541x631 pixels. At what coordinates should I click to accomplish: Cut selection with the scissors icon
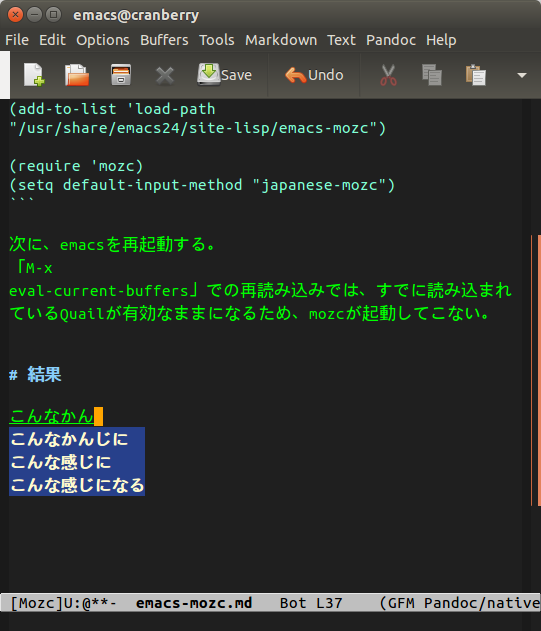click(x=388, y=75)
